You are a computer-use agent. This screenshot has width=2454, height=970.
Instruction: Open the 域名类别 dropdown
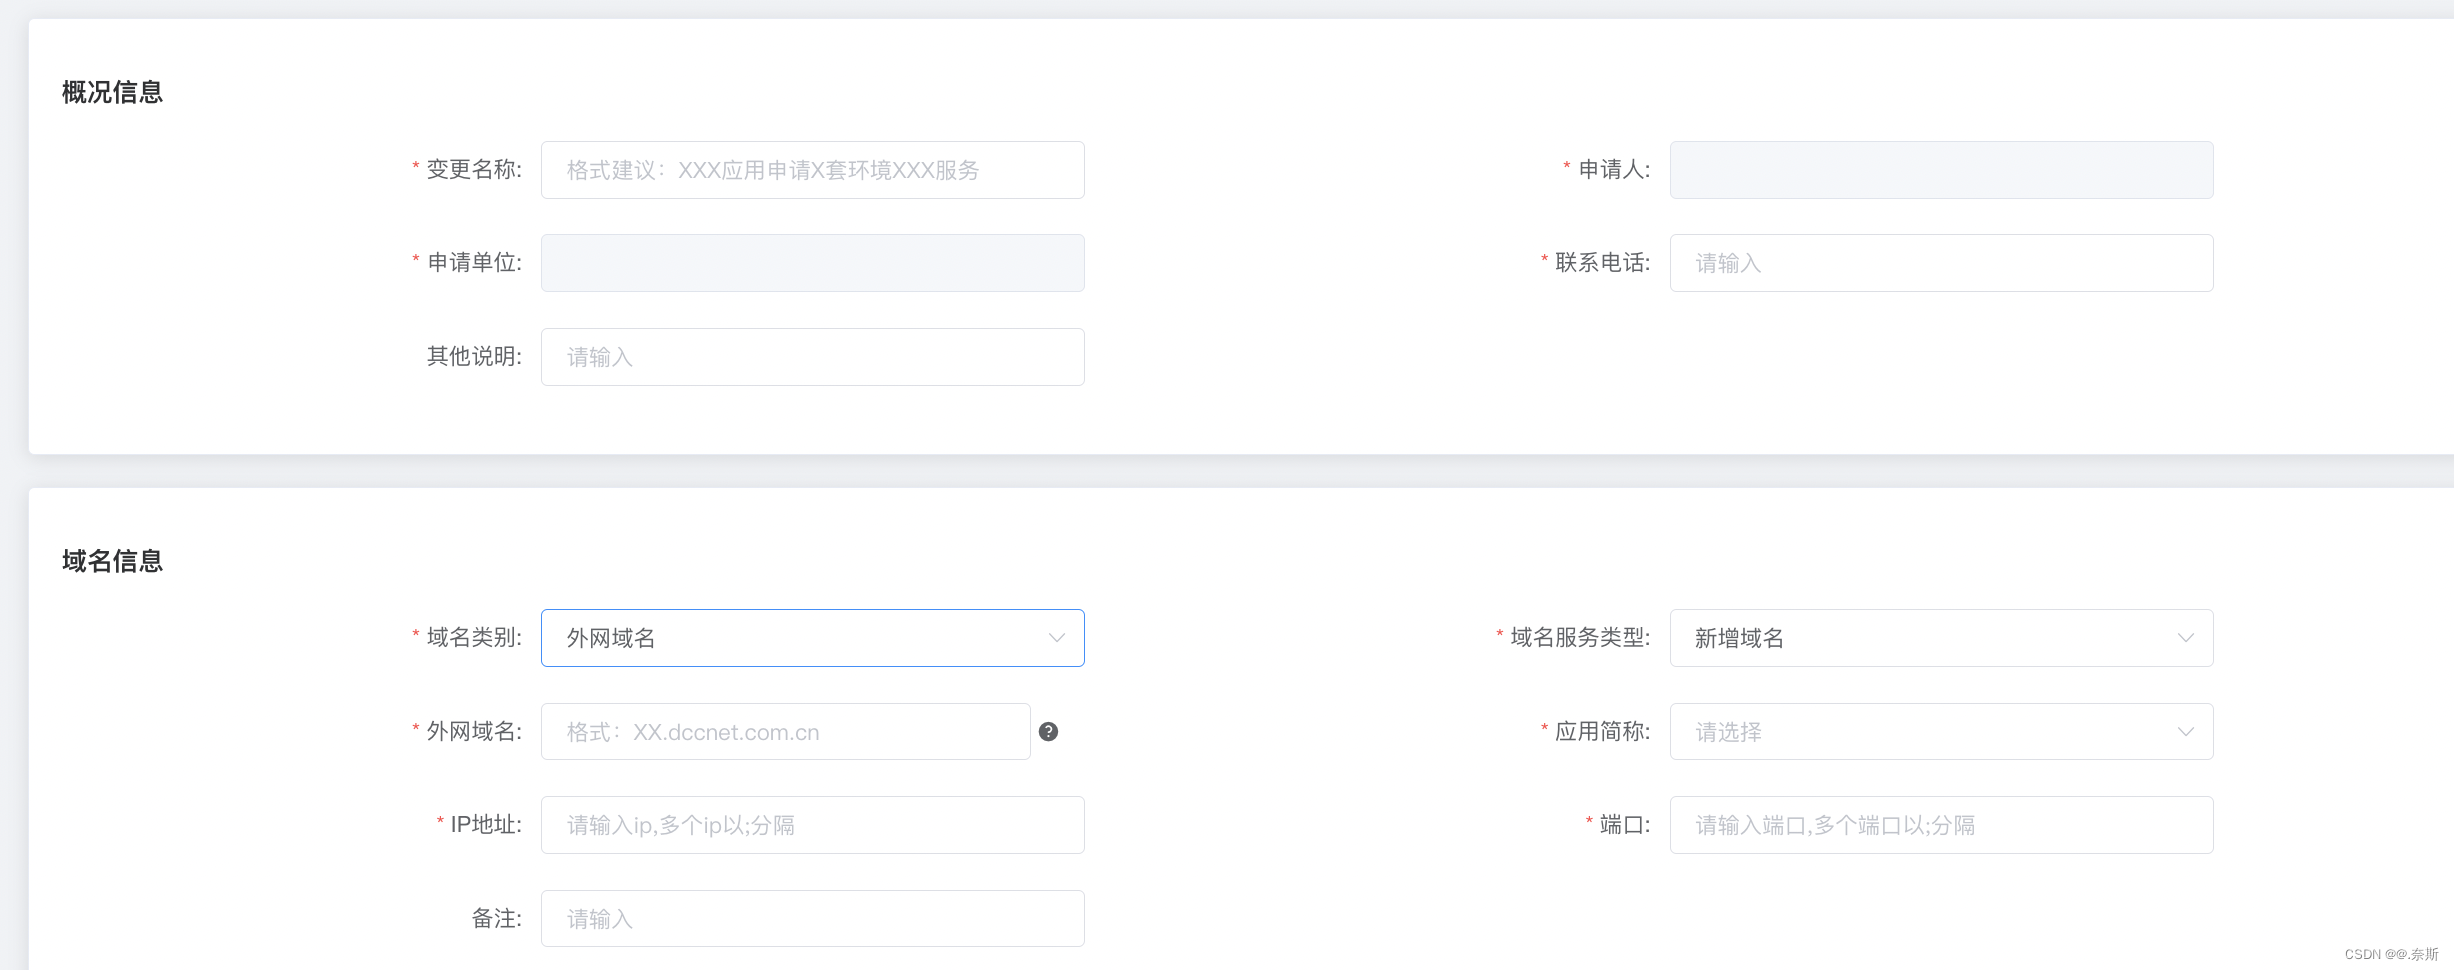pos(811,637)
